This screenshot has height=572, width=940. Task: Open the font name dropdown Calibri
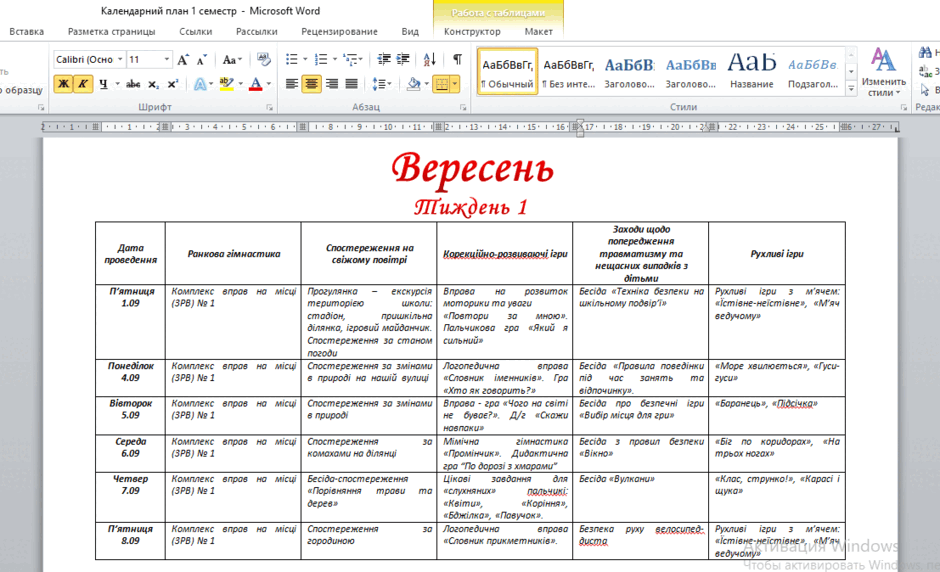point(89,59)
